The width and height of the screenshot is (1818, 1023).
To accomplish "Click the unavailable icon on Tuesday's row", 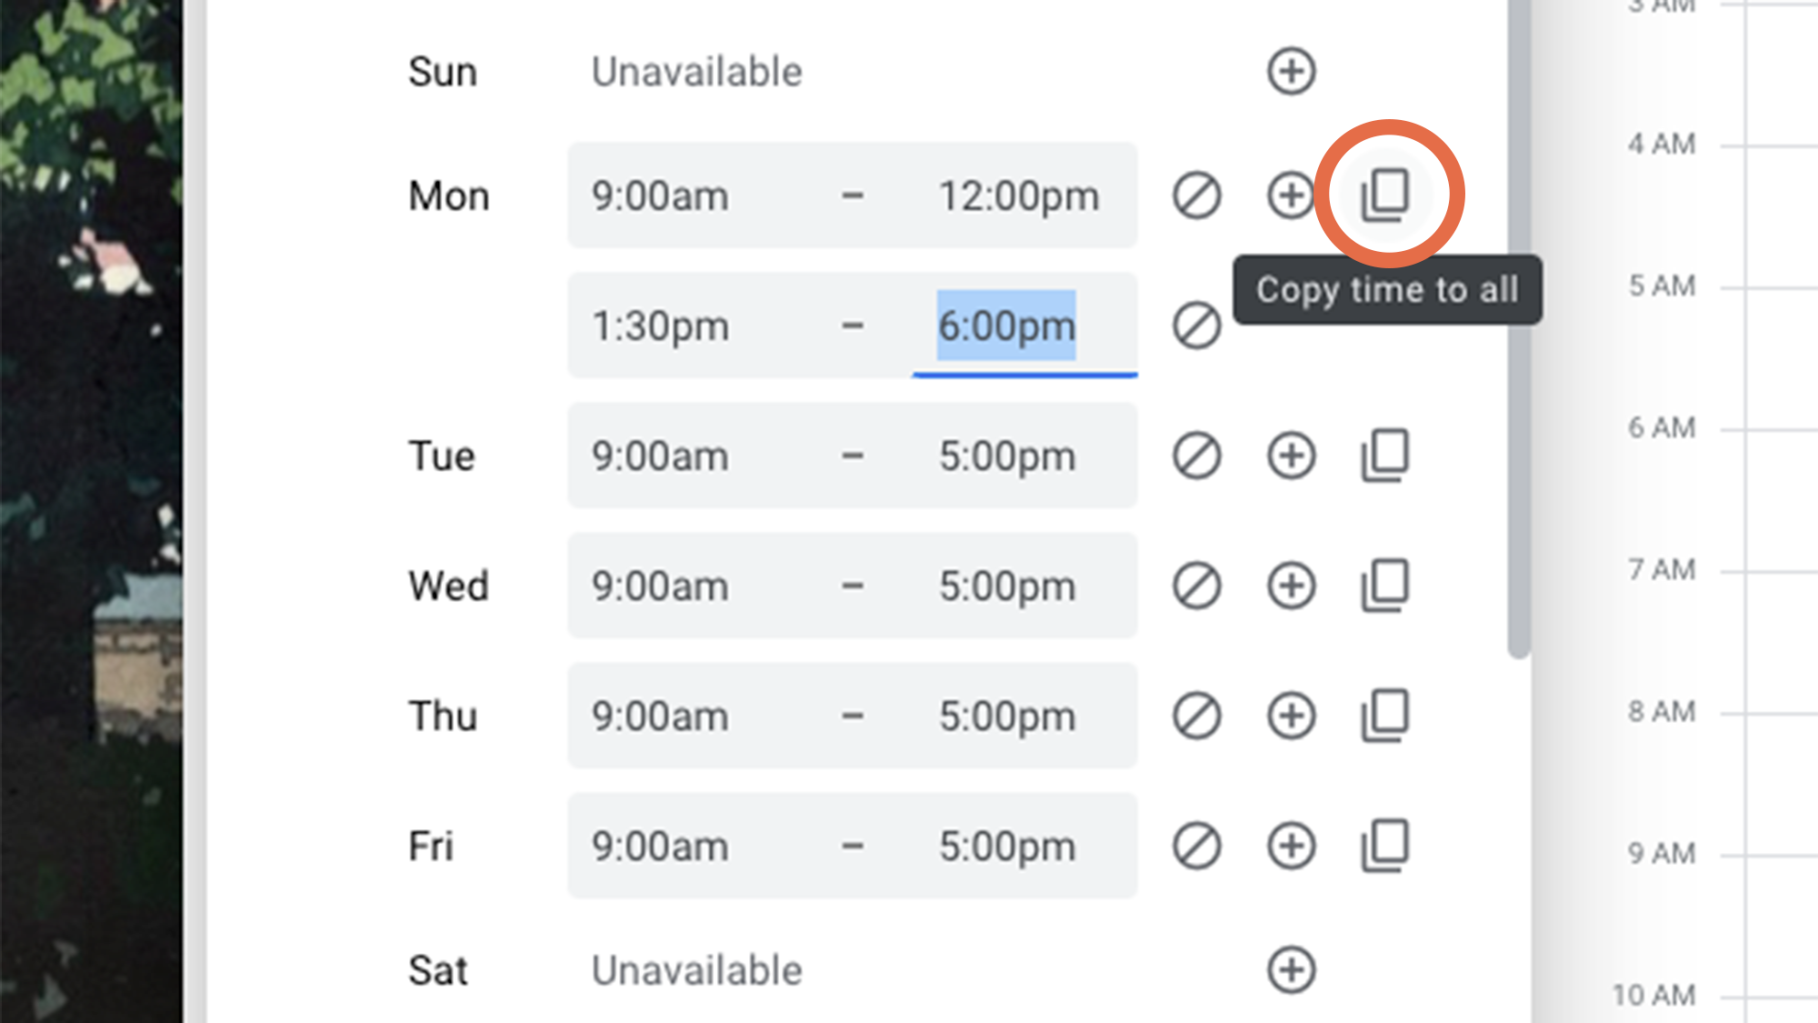I will (1196, 456).
